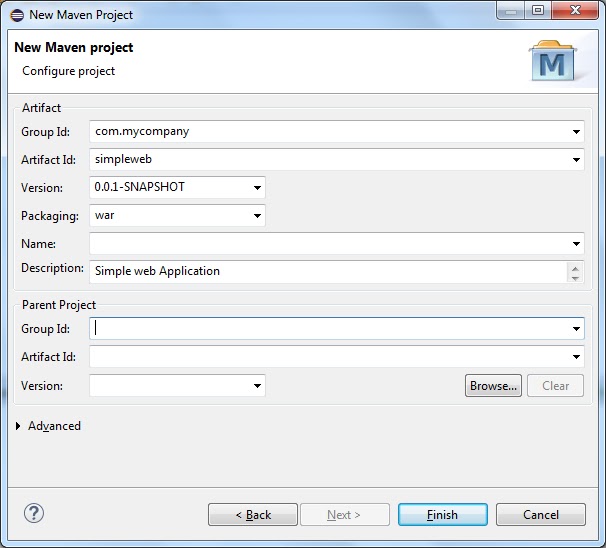Viewport: 606px width, 548px height.
Task: Click the disabled Clear button
Action: pos(555,386)
